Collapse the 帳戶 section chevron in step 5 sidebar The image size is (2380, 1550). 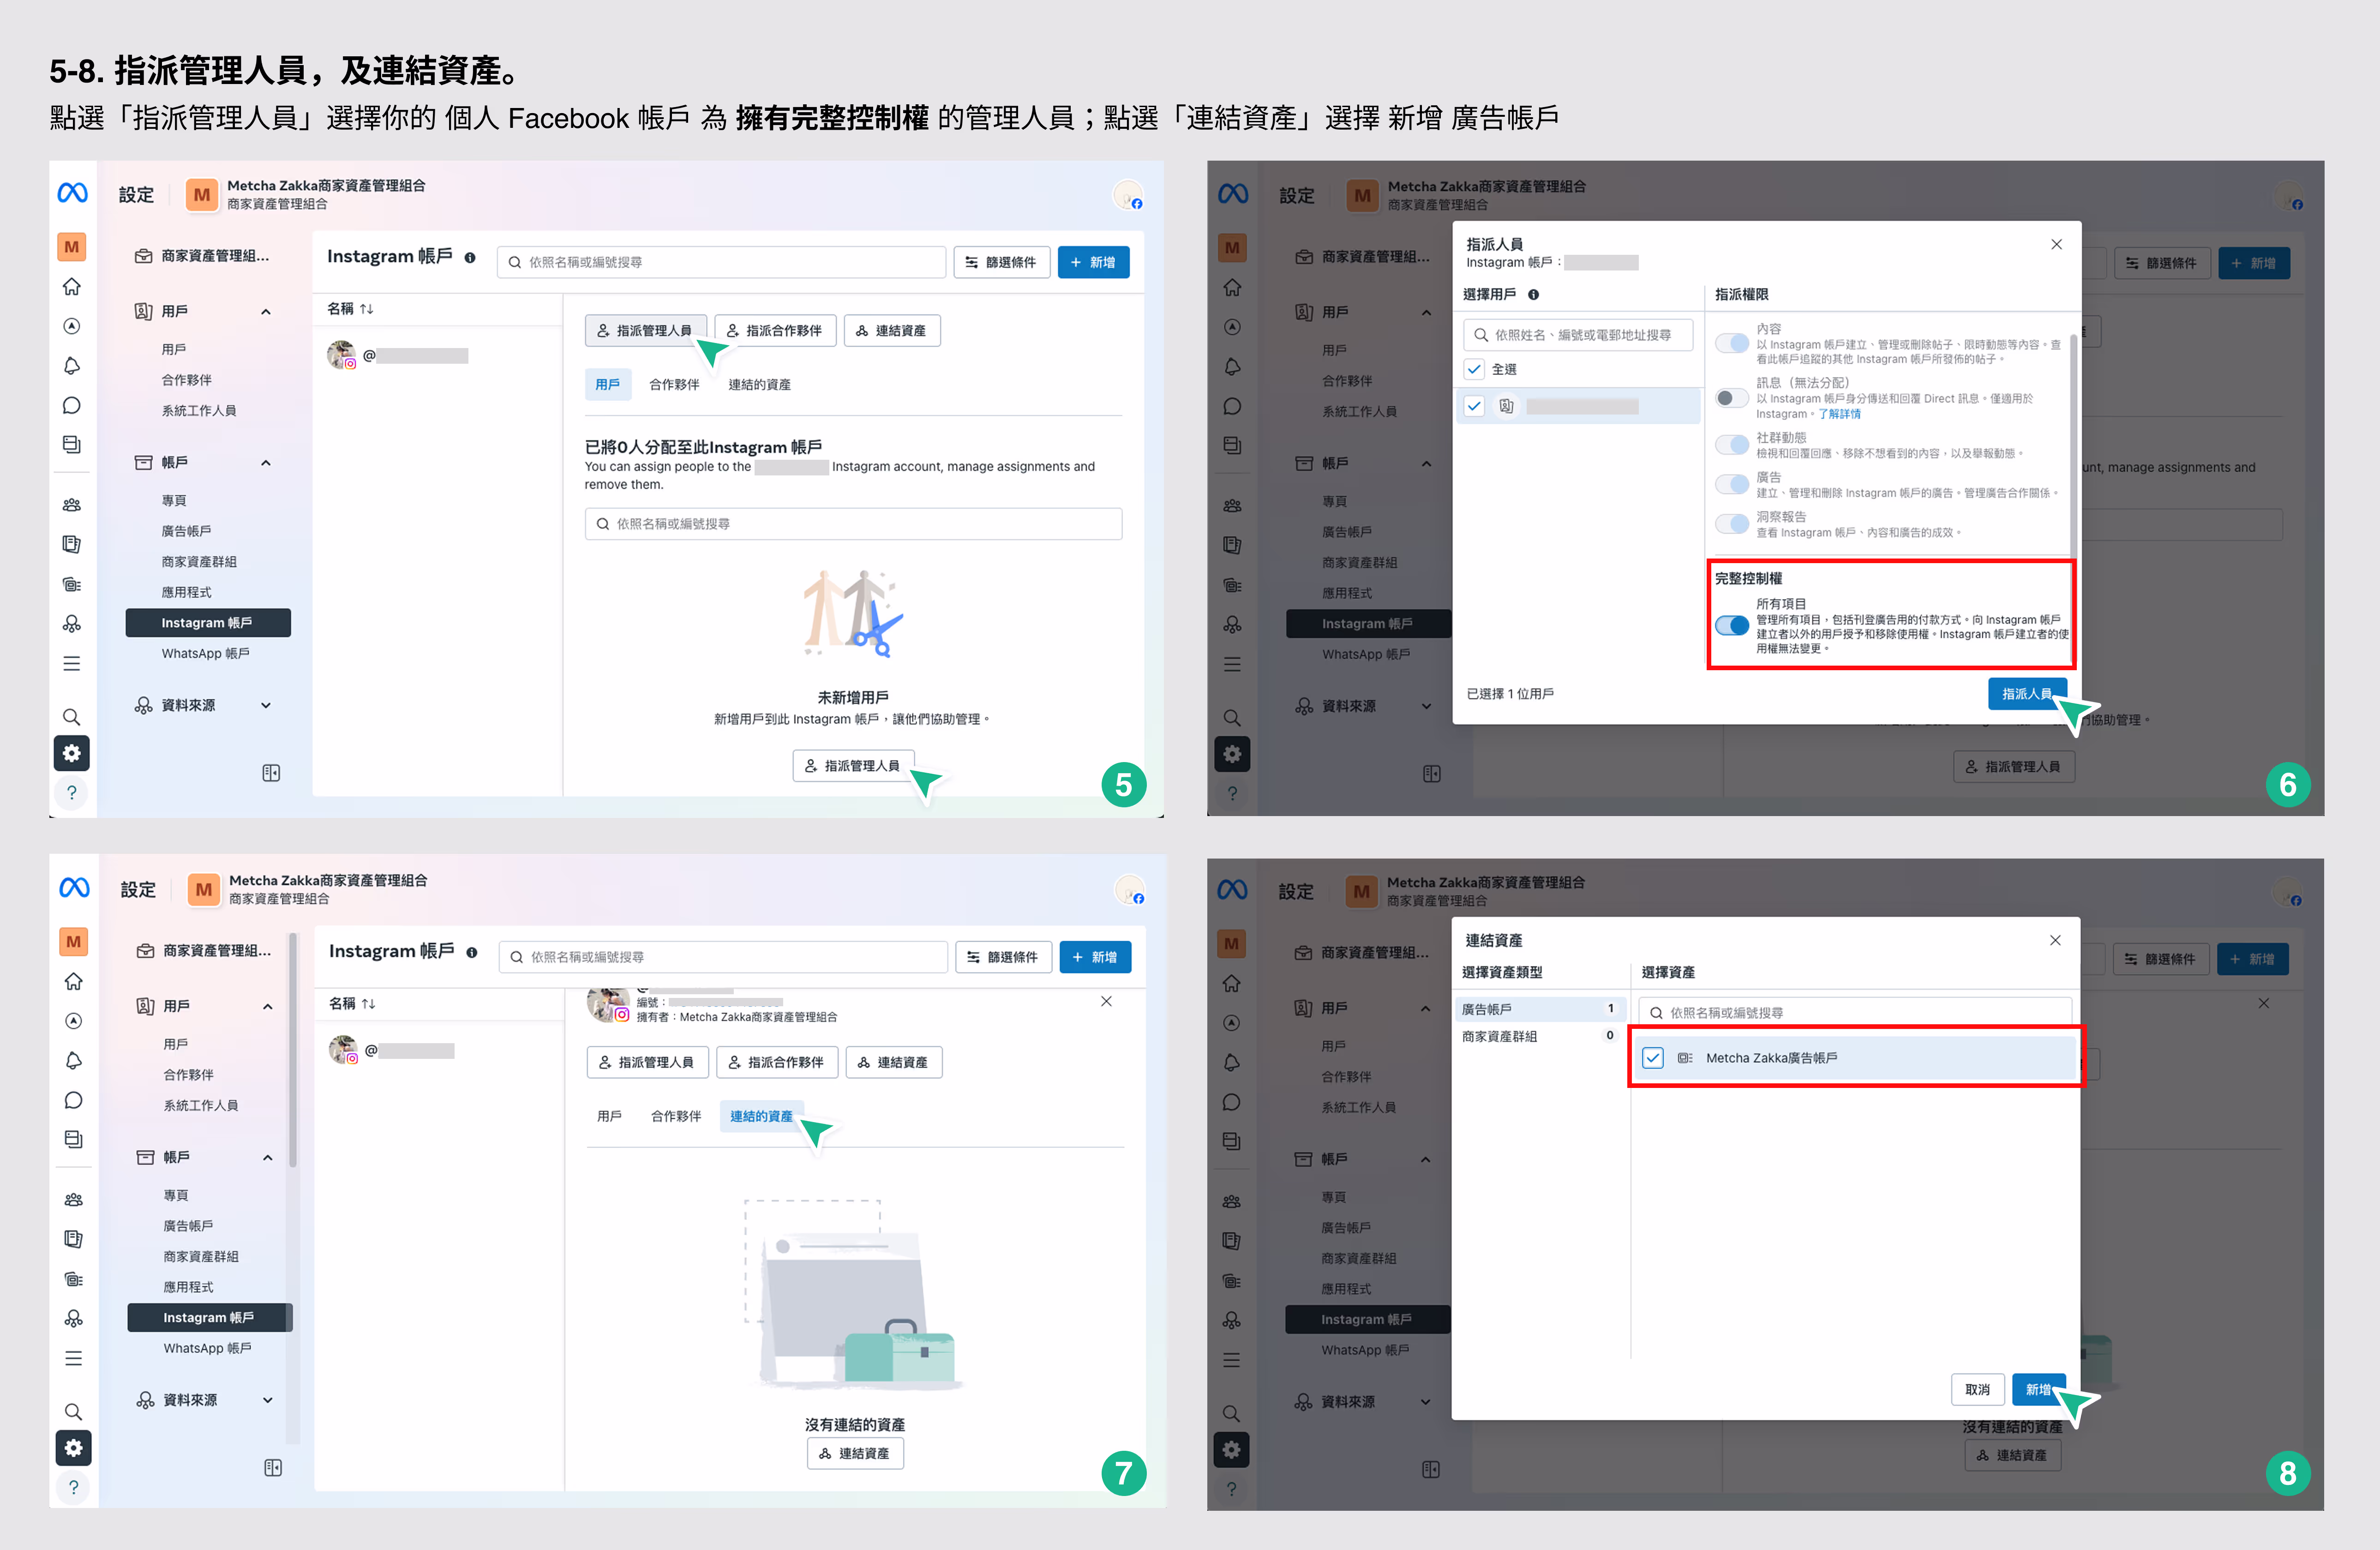[x=266, y=463]
